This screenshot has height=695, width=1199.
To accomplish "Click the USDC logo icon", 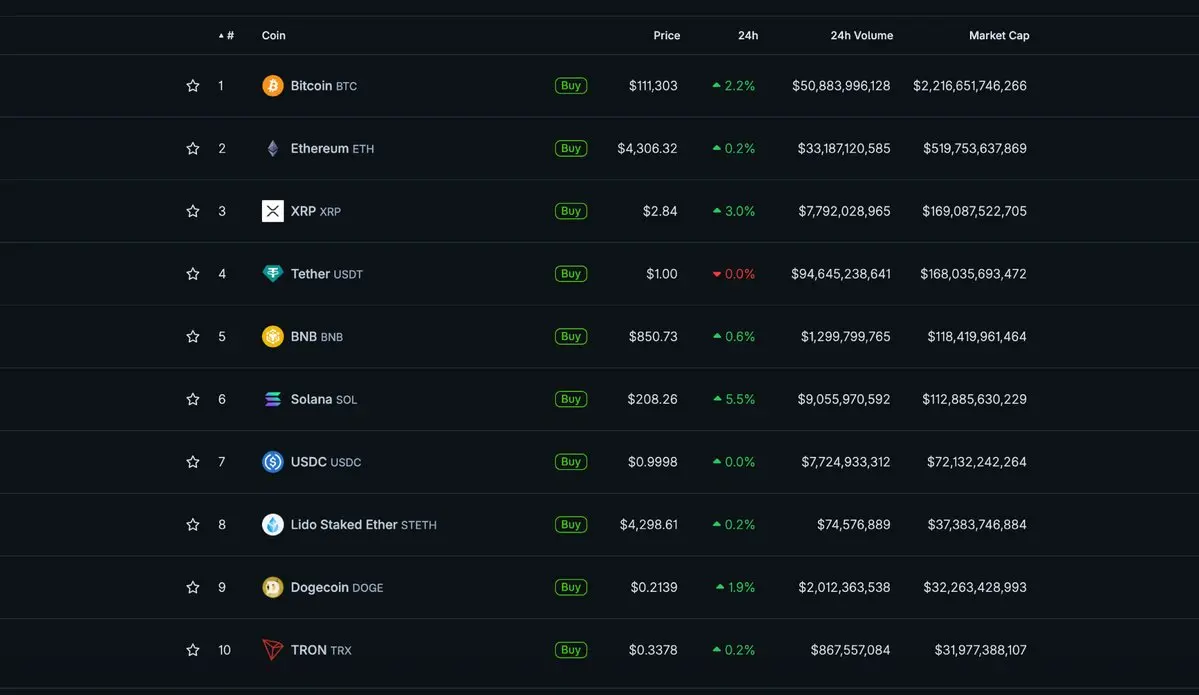I will click(272, 462).
